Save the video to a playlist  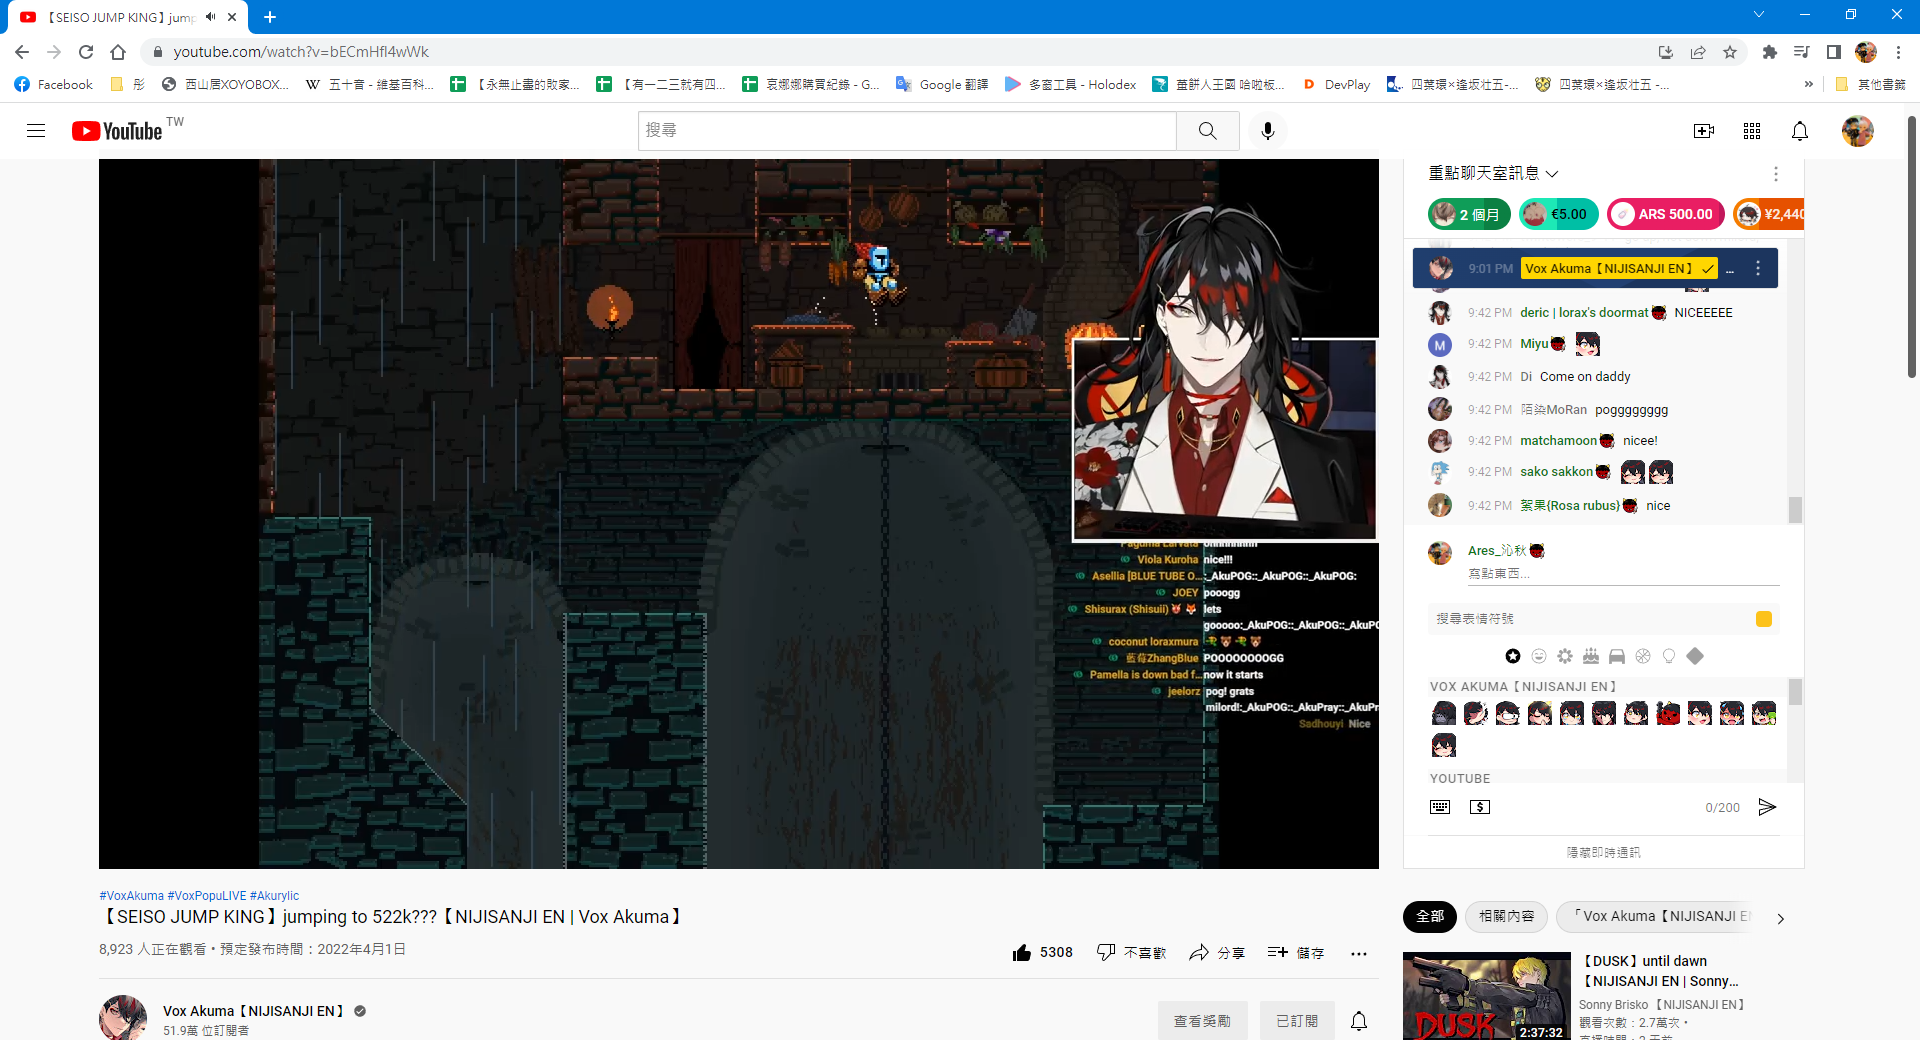[1296, 953]
